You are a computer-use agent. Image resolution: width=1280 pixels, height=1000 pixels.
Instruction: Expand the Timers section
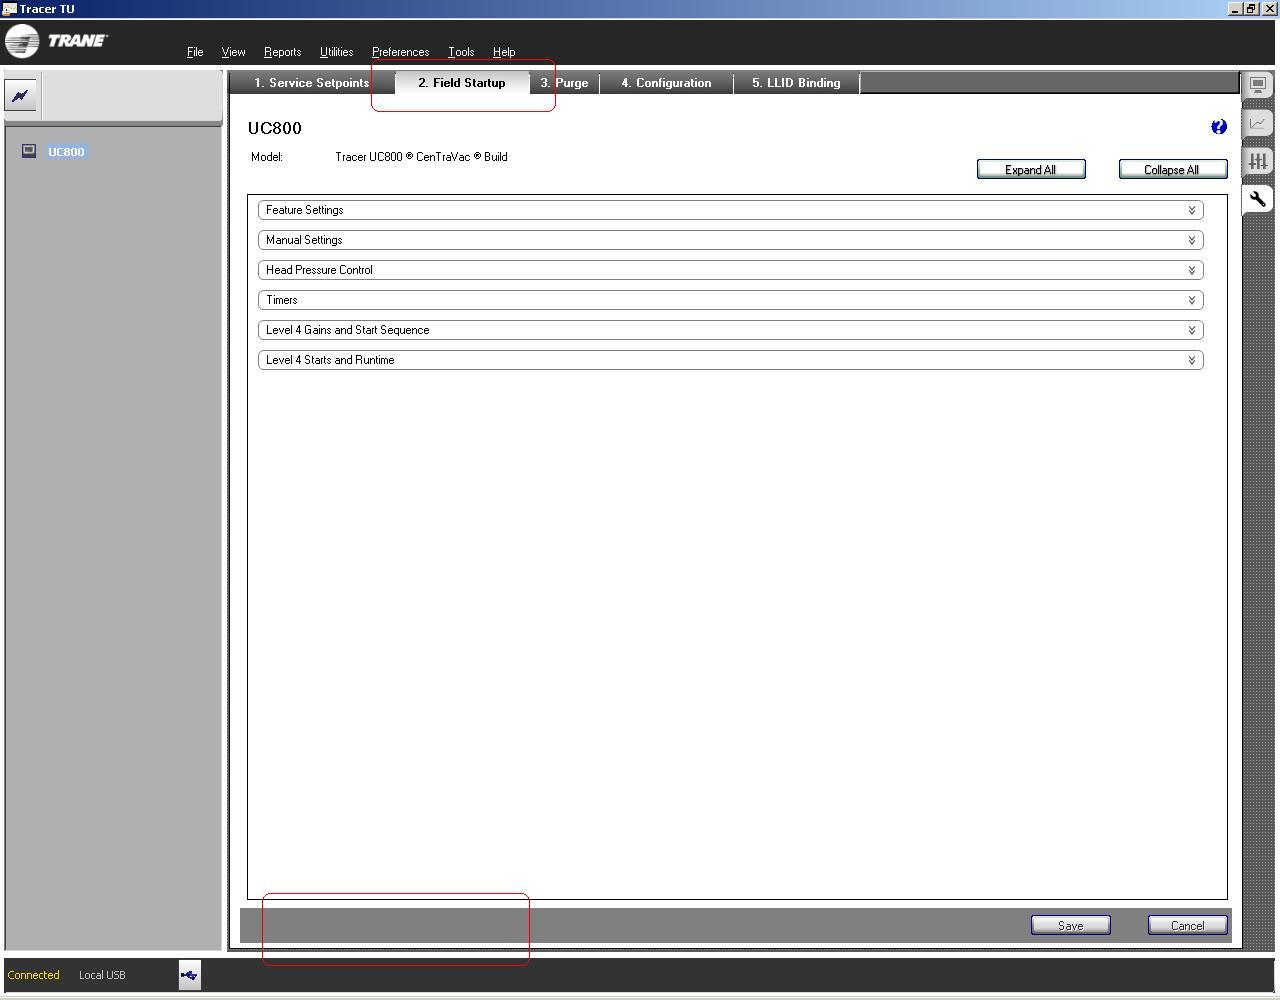tap(730, 300)
